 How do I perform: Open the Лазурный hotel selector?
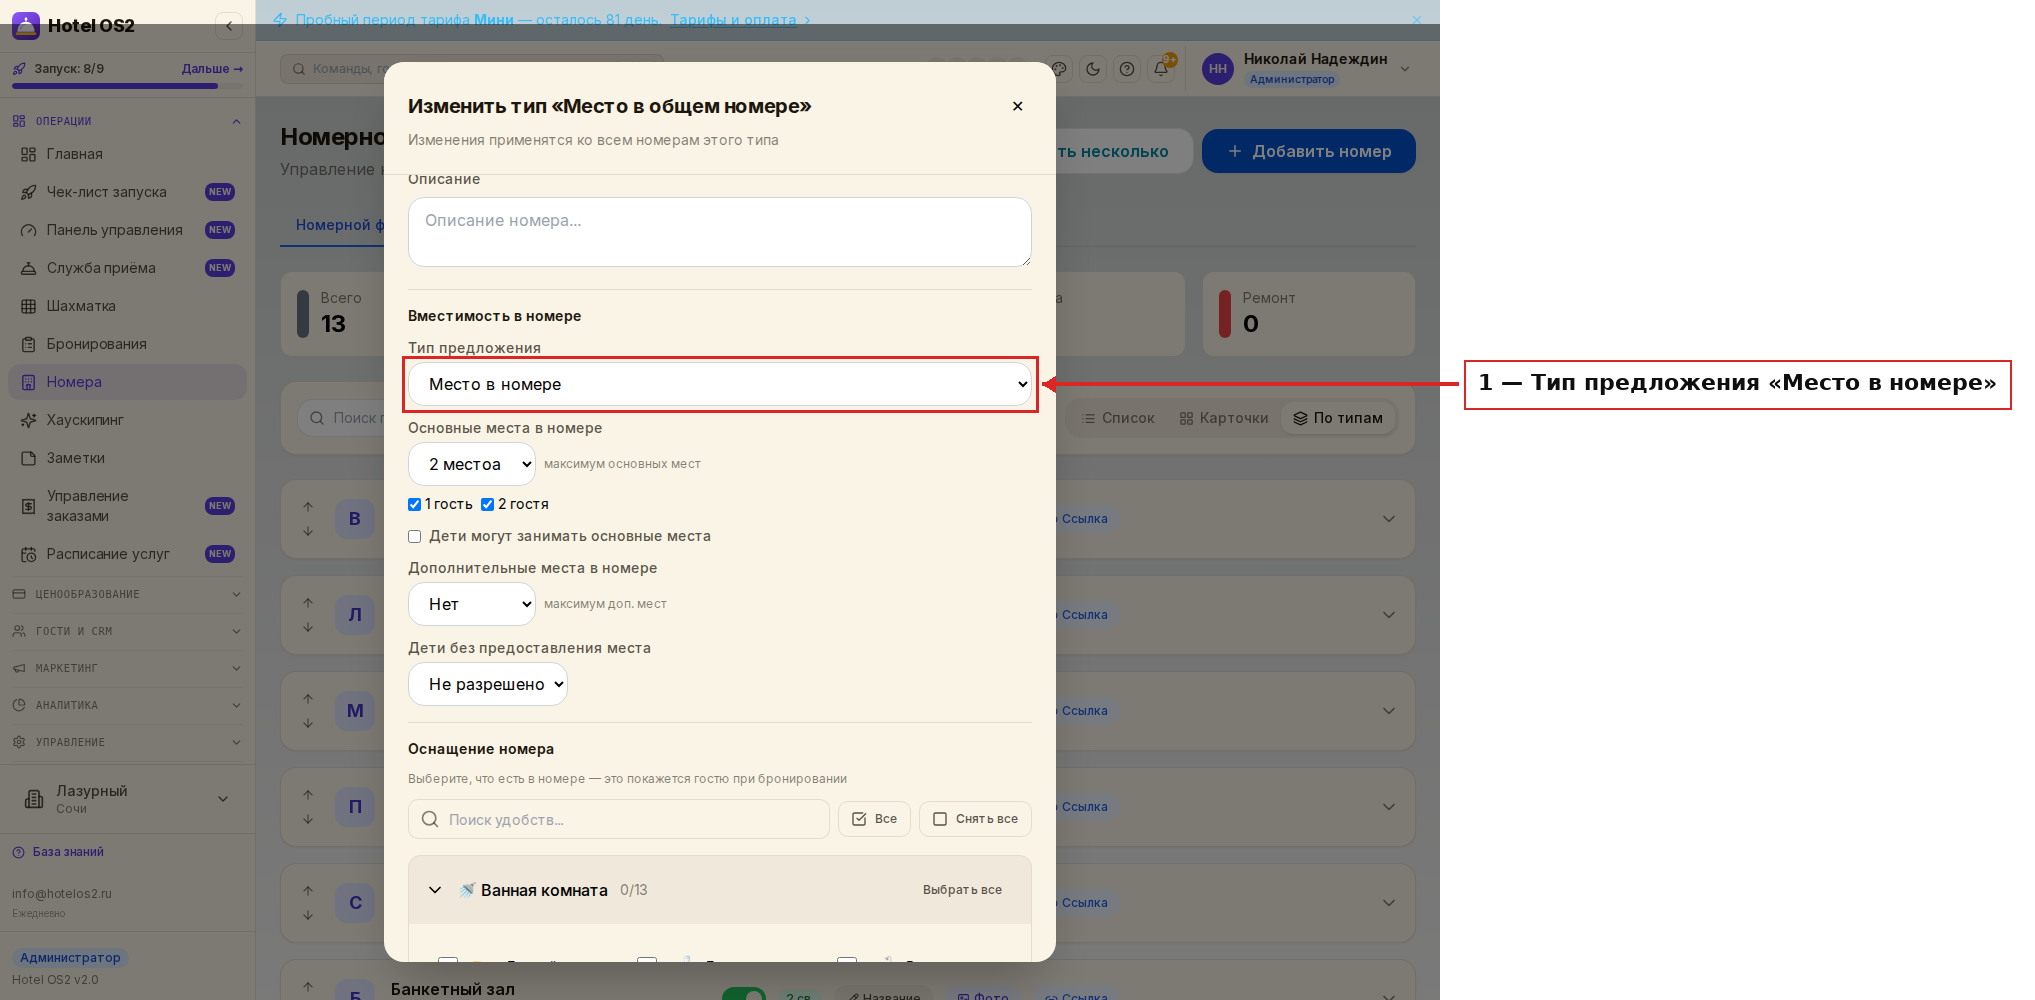click(127, 799)
